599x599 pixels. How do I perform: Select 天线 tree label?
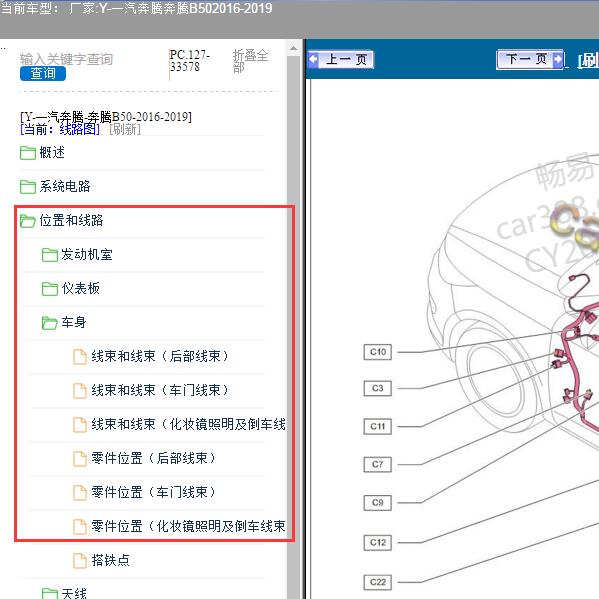[74, 593]
